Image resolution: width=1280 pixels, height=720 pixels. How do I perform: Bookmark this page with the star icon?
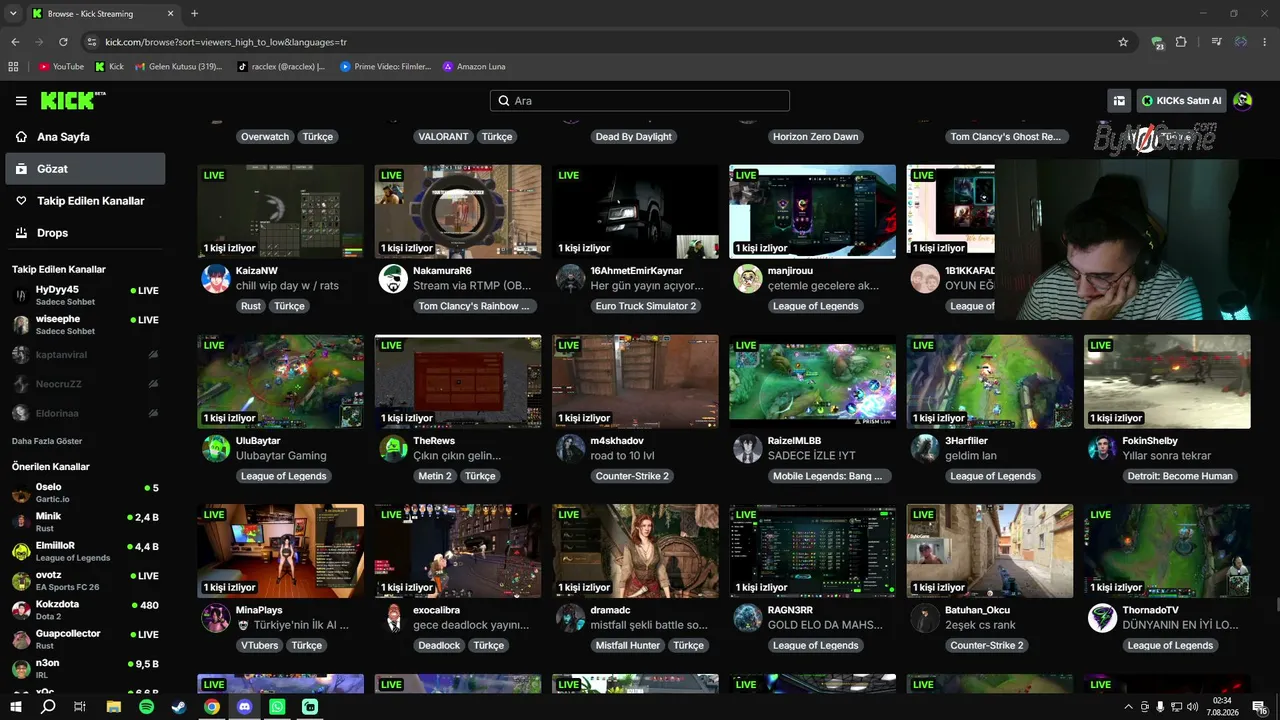point(1123,42)
